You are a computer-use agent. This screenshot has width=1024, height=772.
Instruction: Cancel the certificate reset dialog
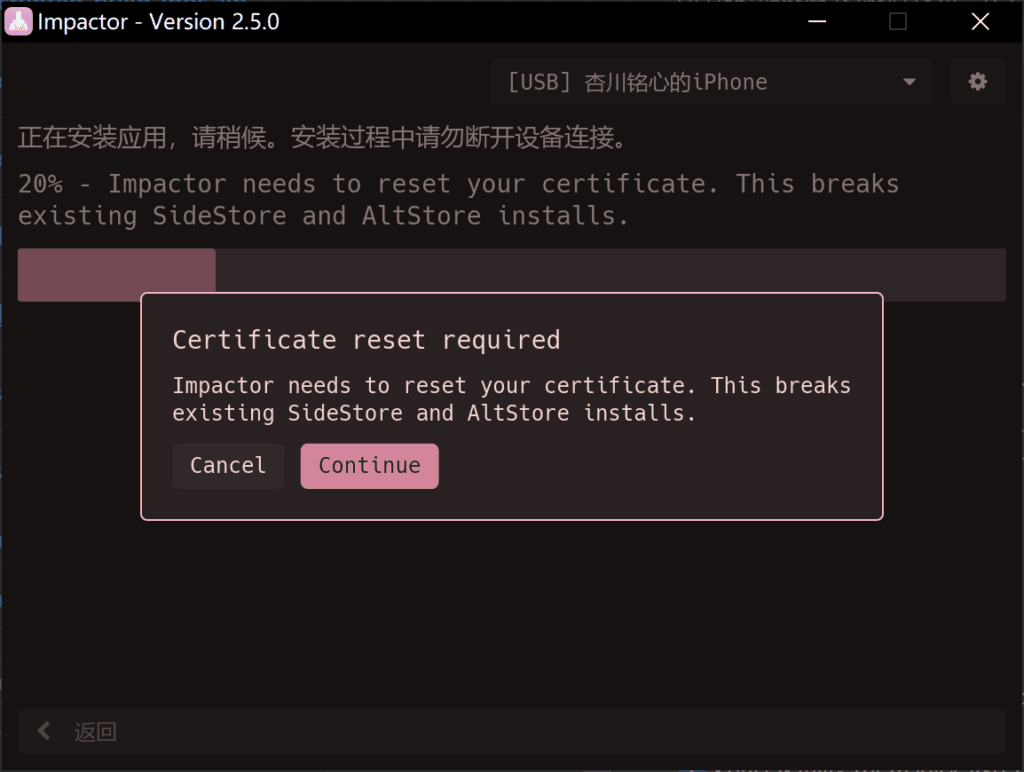click(x=228, y=466)
